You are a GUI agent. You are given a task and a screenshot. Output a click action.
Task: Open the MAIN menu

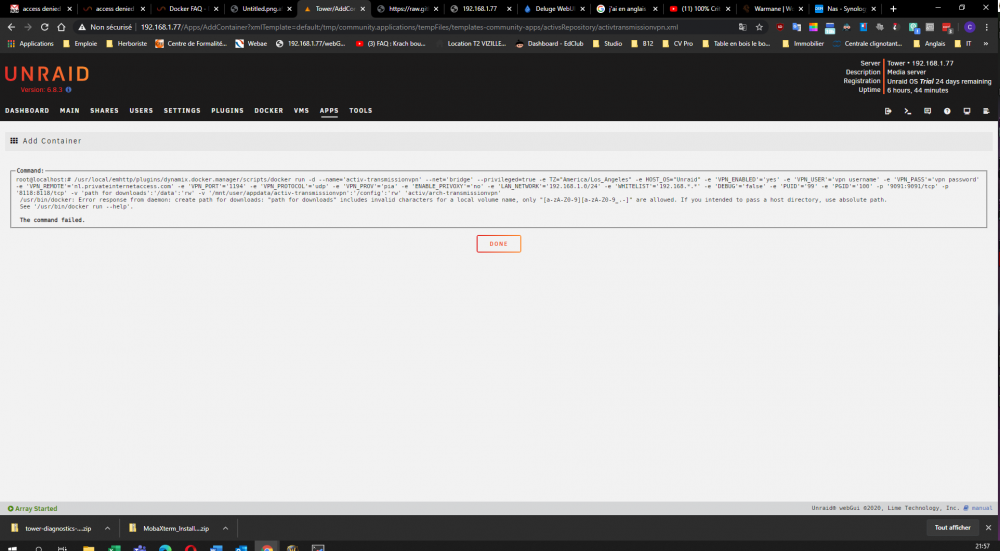coord(70,111)
